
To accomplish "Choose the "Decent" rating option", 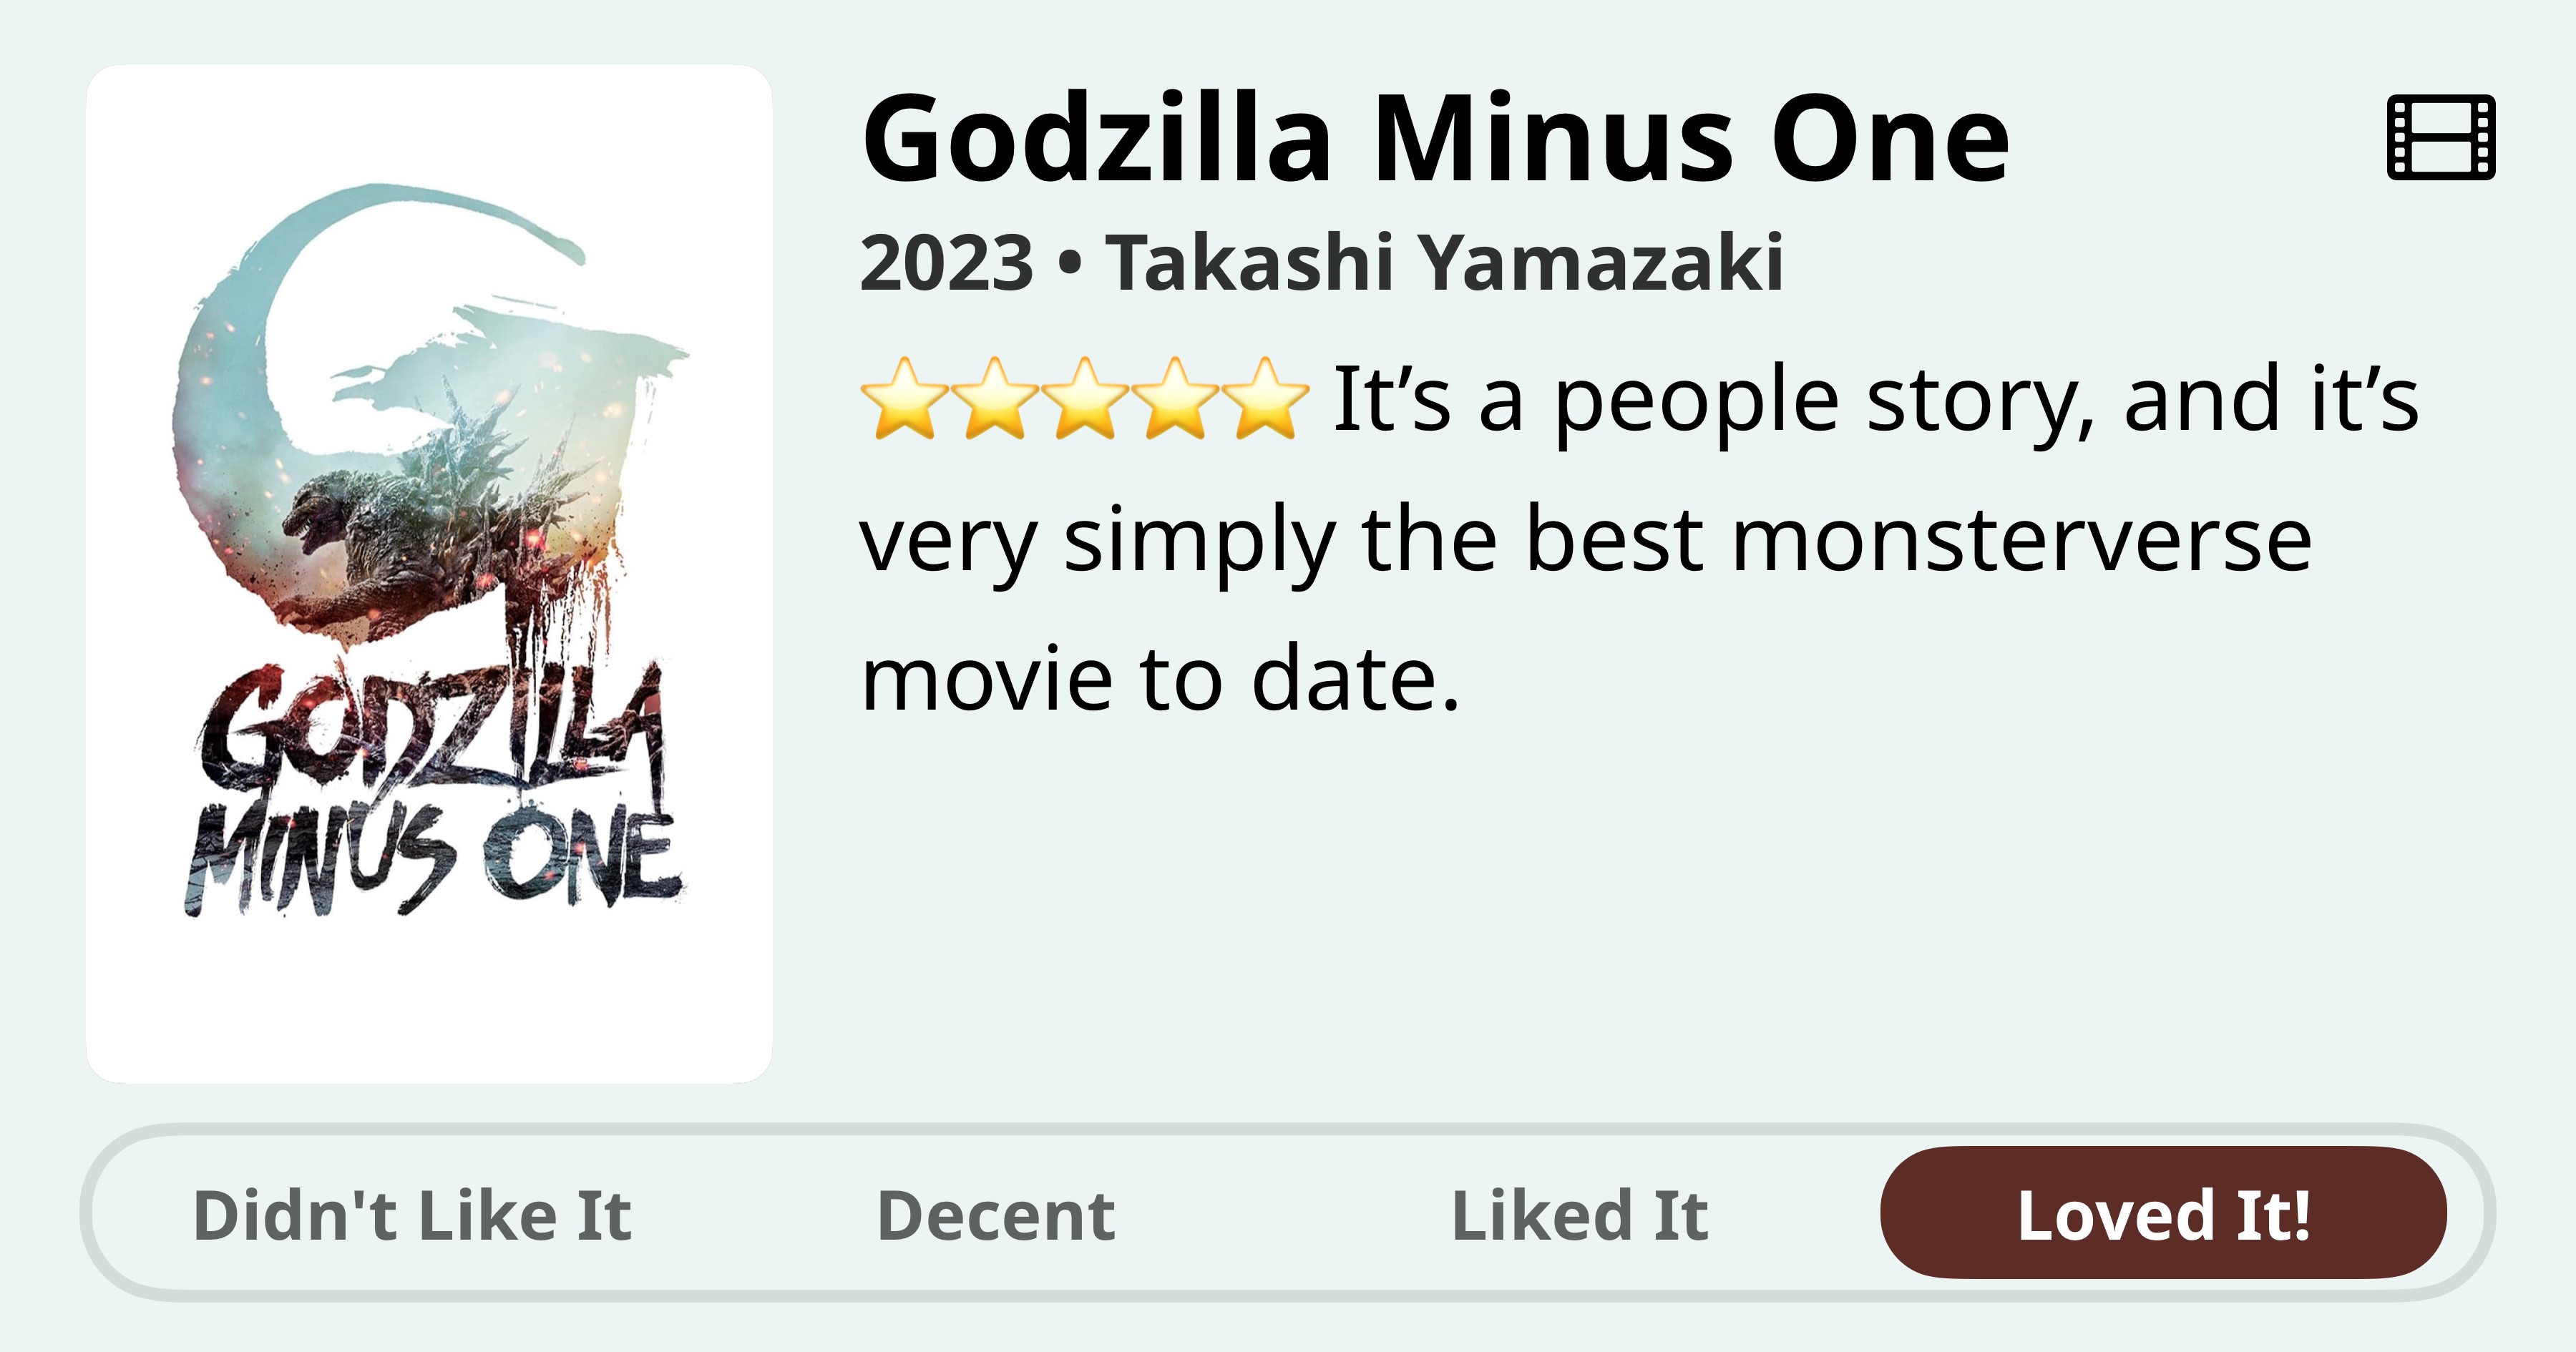I will click(996, 1215).
